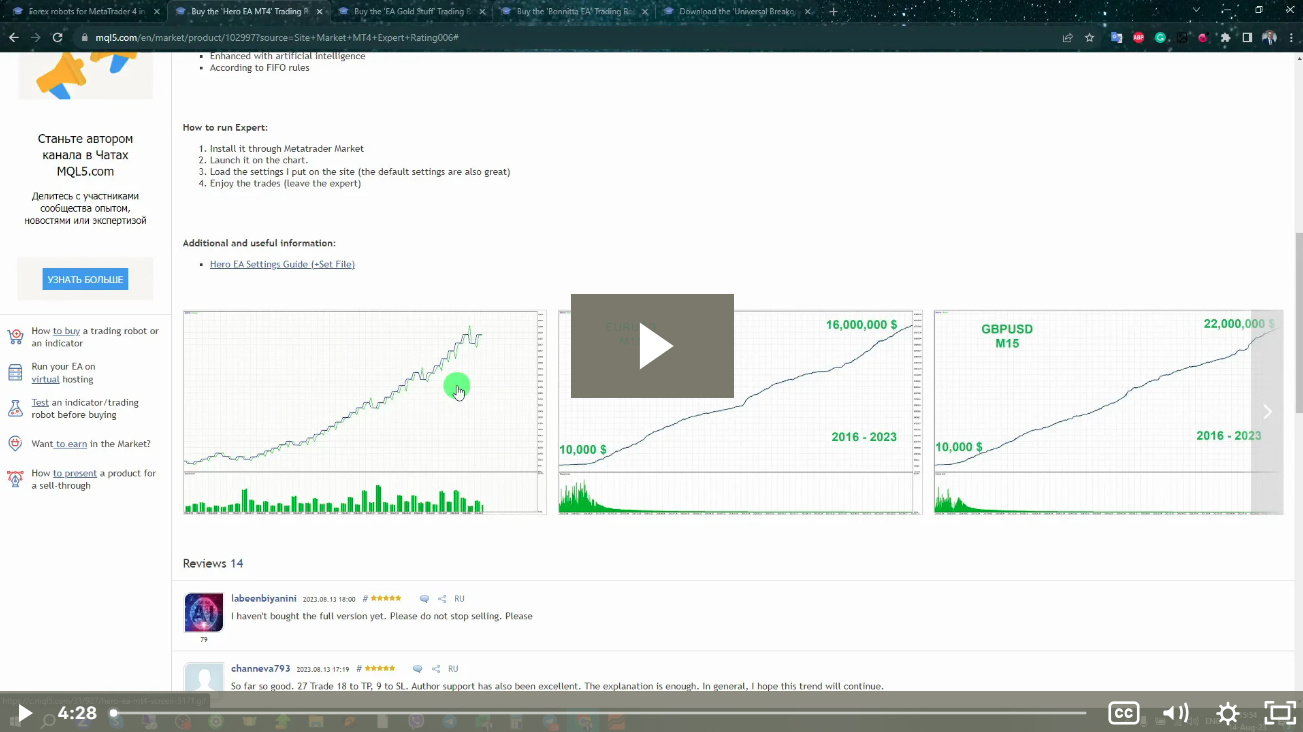Click the share icon on channeva793's review
Image resolution: width=1303 pixels, height=732 pixels.
[x=435, y=668]
